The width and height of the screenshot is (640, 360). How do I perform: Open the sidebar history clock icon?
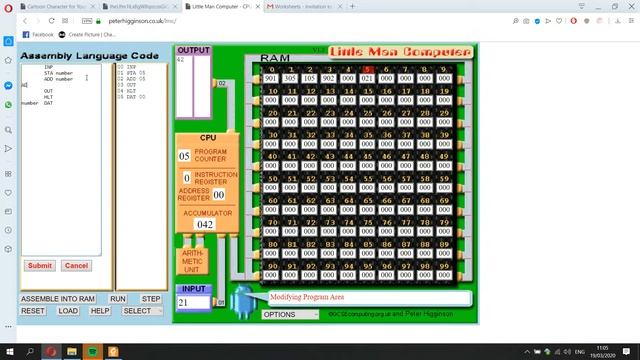[x=8, y=230]
